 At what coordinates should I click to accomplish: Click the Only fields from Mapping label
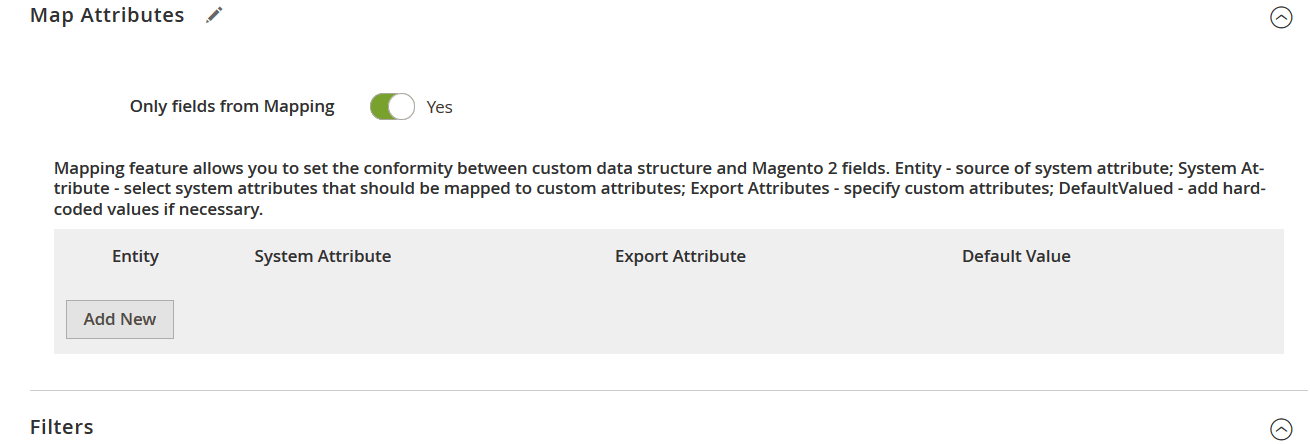pos(232,106)
